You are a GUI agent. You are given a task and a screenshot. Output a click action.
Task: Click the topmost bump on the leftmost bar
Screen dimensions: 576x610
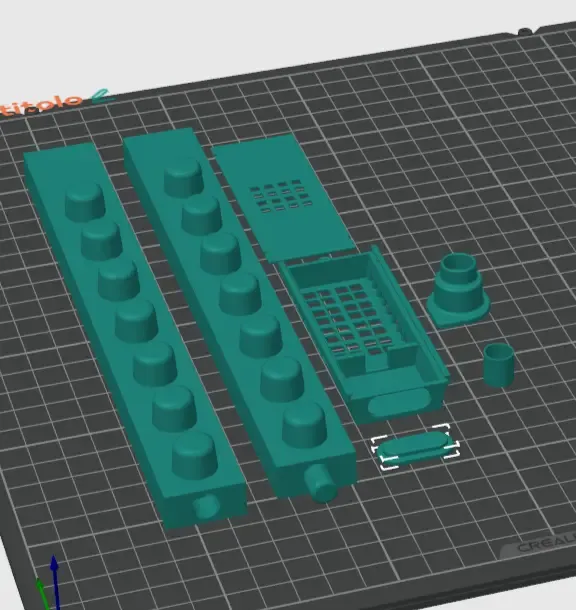(85, 202)
